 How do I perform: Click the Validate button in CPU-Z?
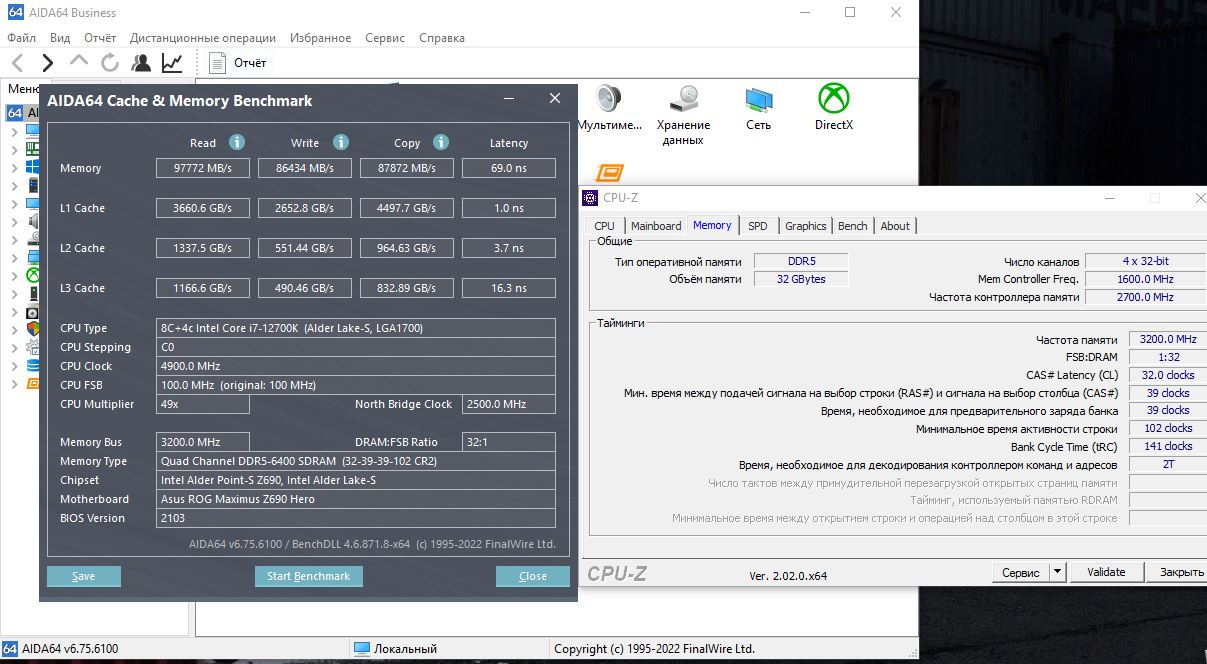point(1106,572)
